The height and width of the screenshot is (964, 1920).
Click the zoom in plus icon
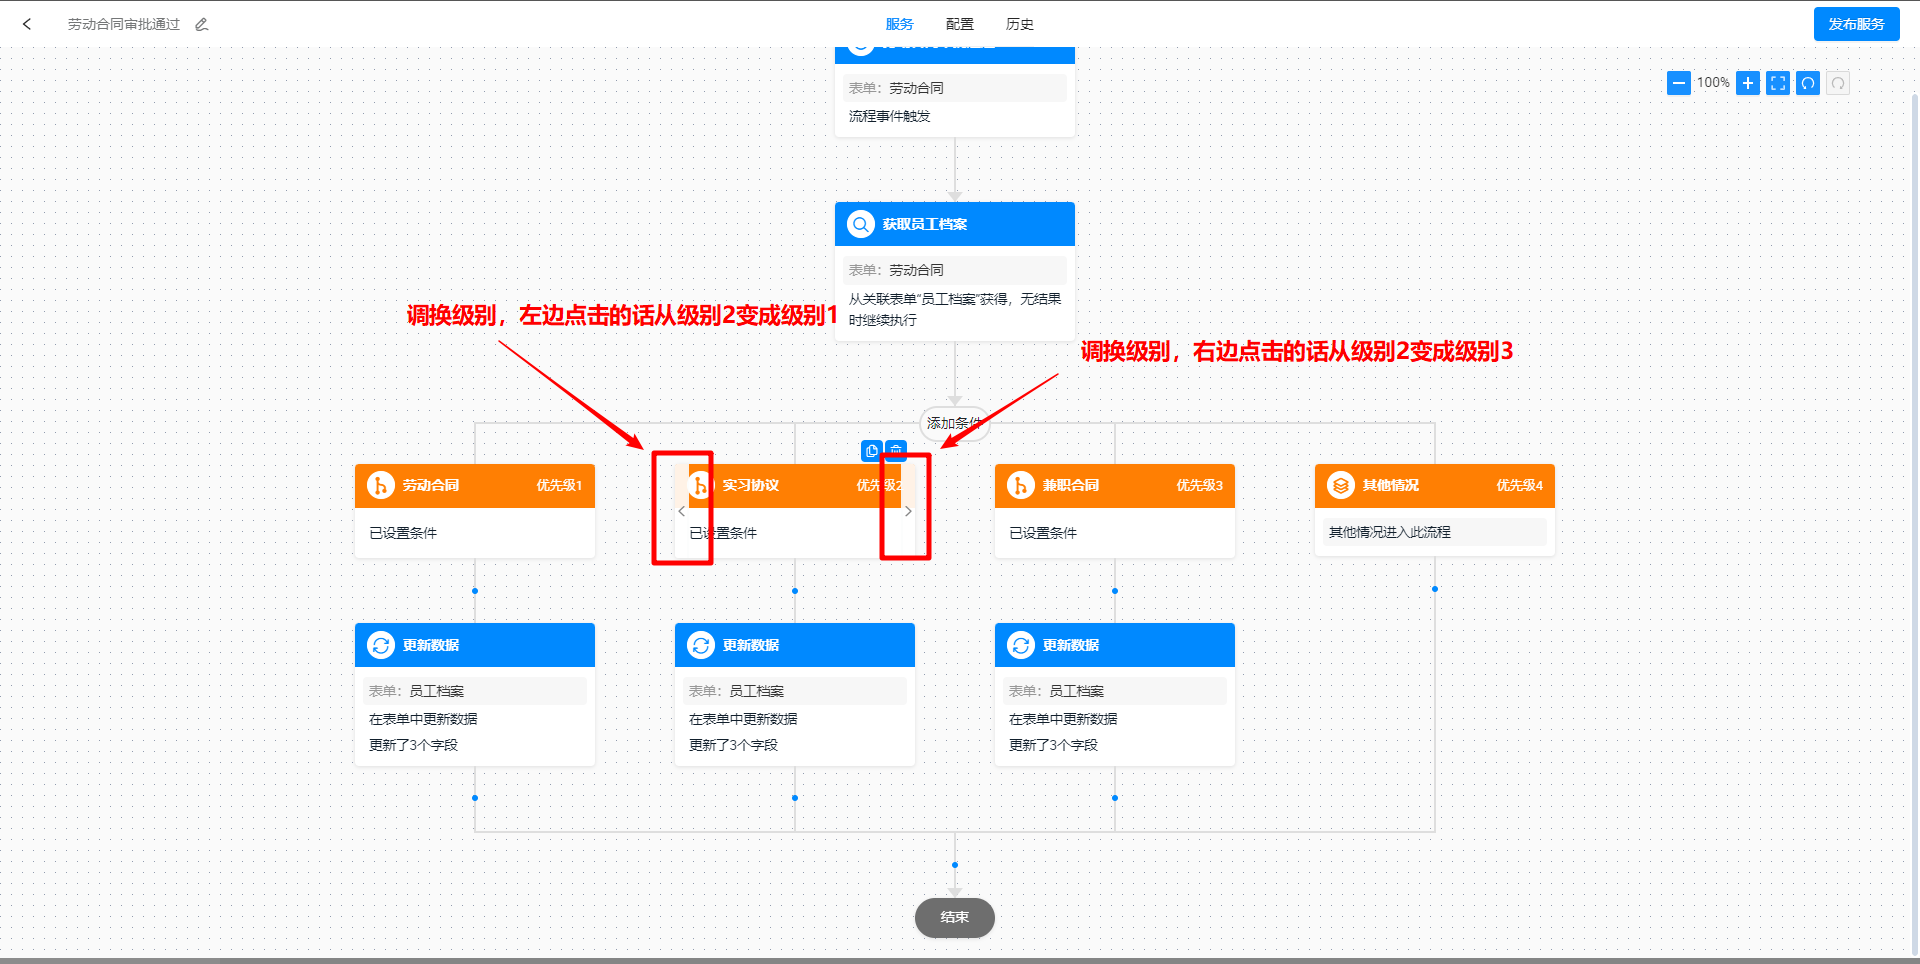[1747, 83]
